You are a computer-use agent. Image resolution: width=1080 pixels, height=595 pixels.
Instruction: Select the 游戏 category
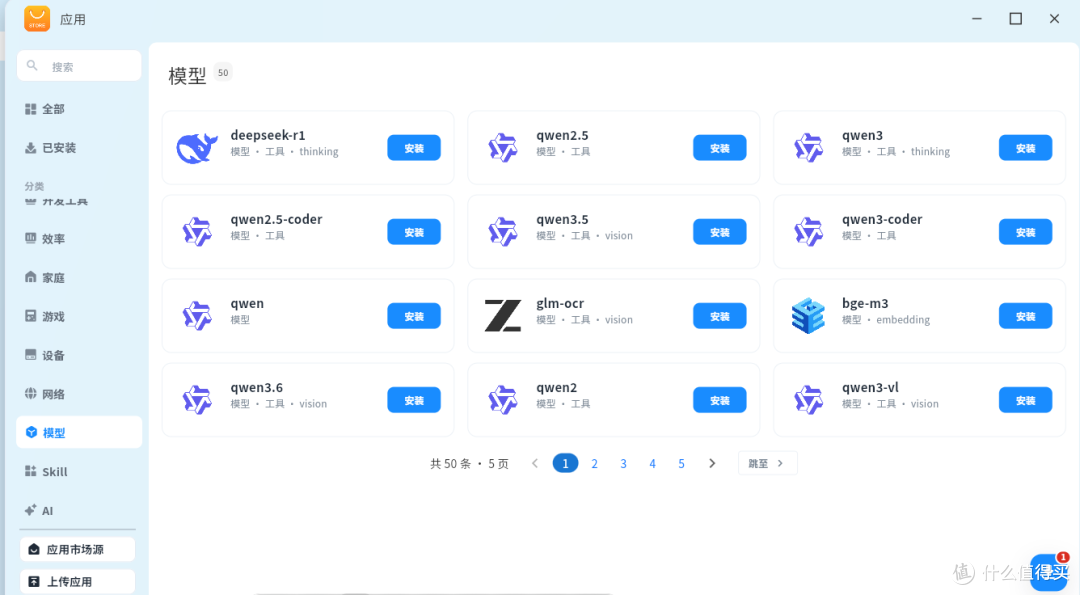[x=79, y=316]
